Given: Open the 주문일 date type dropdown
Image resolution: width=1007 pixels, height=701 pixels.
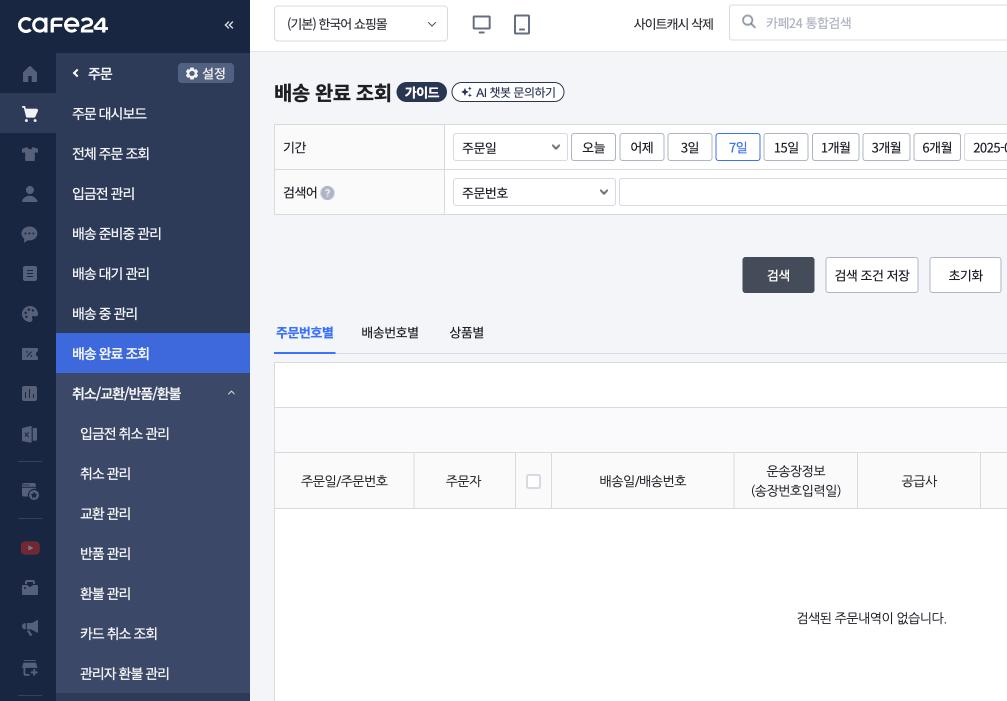Looking at the screenshot, I should click(x=510, y=147).
